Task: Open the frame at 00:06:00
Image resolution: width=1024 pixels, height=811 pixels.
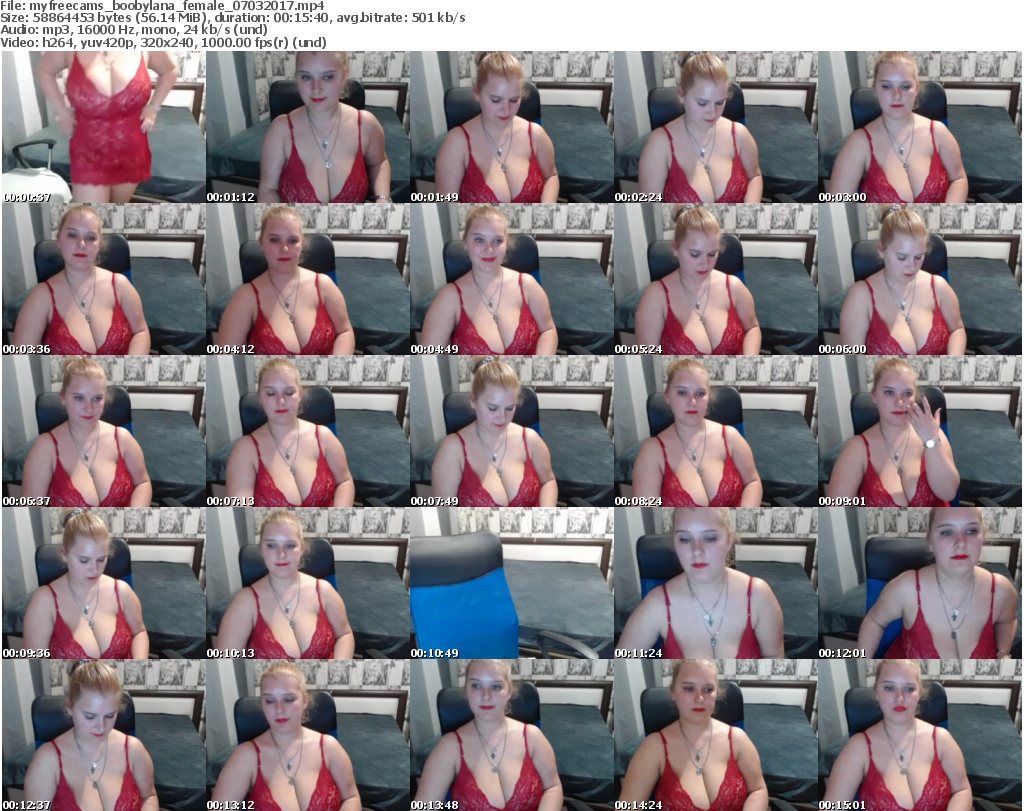Action: point(920,279)
